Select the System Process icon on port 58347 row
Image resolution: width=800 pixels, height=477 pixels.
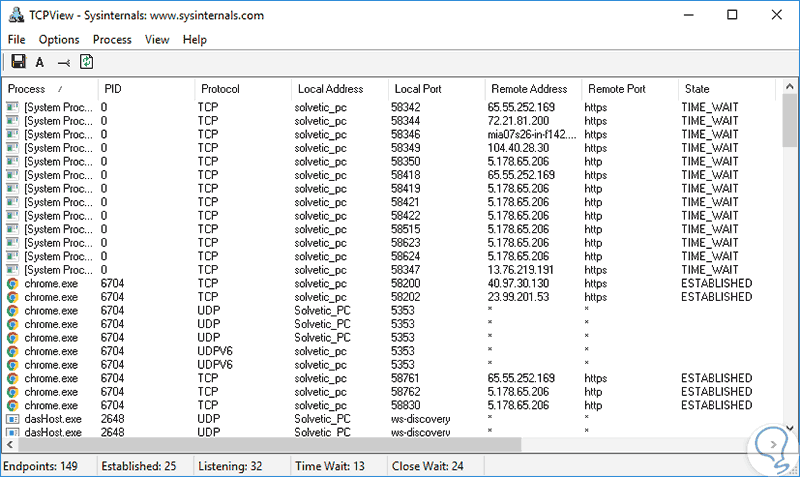pyautogui.click(x=12, y=269)
